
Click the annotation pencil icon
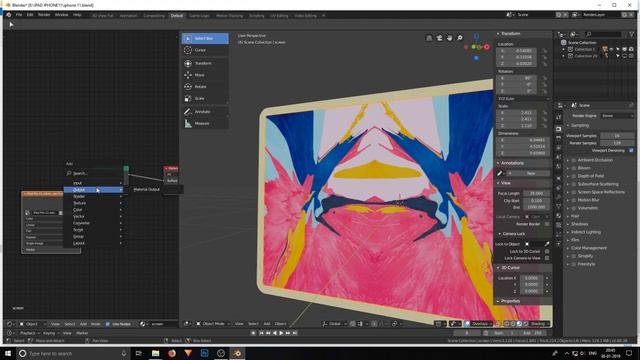[x=500, y=173]
